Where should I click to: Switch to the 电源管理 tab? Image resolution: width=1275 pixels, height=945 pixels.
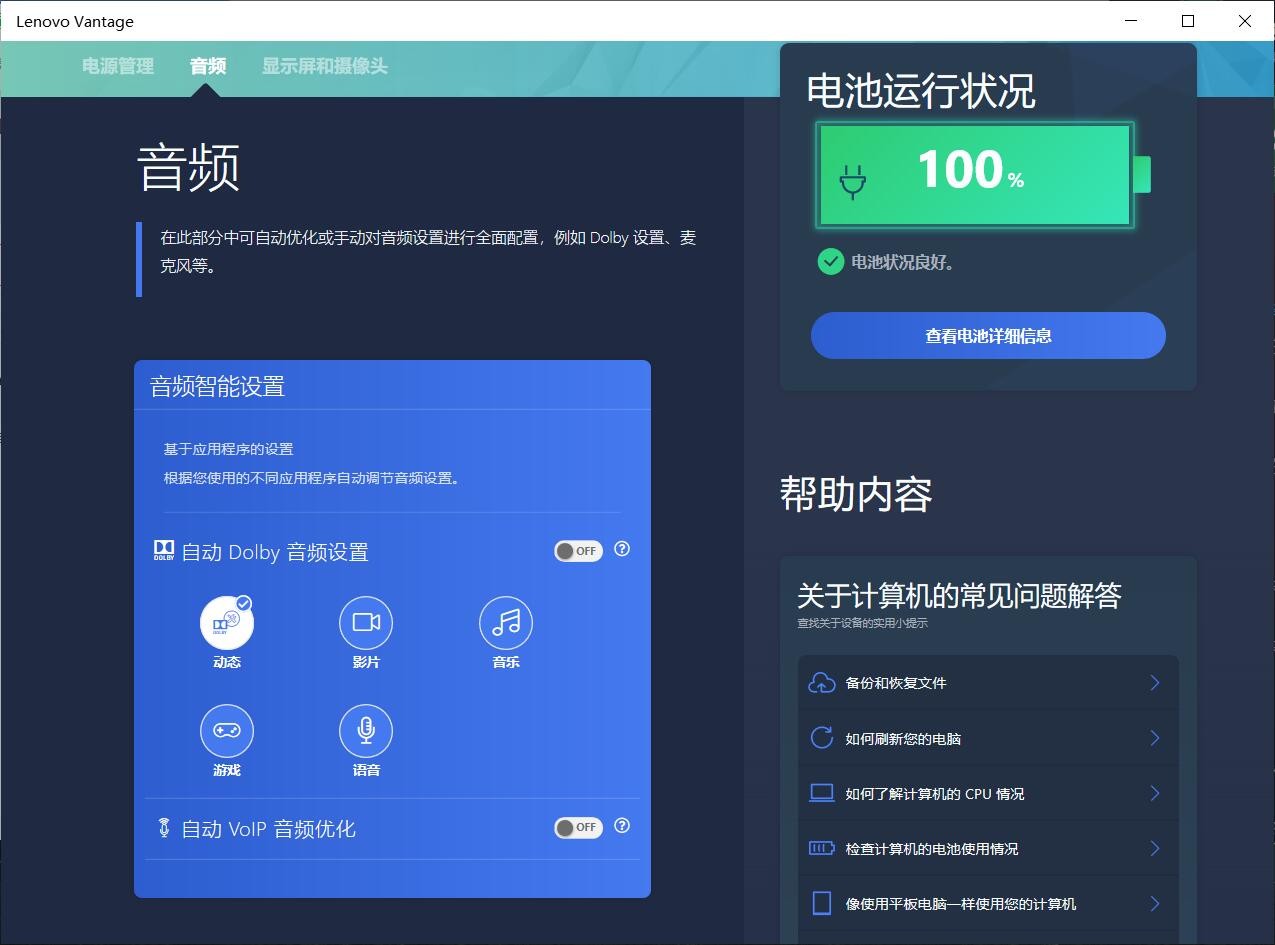(x=118, y=66)
